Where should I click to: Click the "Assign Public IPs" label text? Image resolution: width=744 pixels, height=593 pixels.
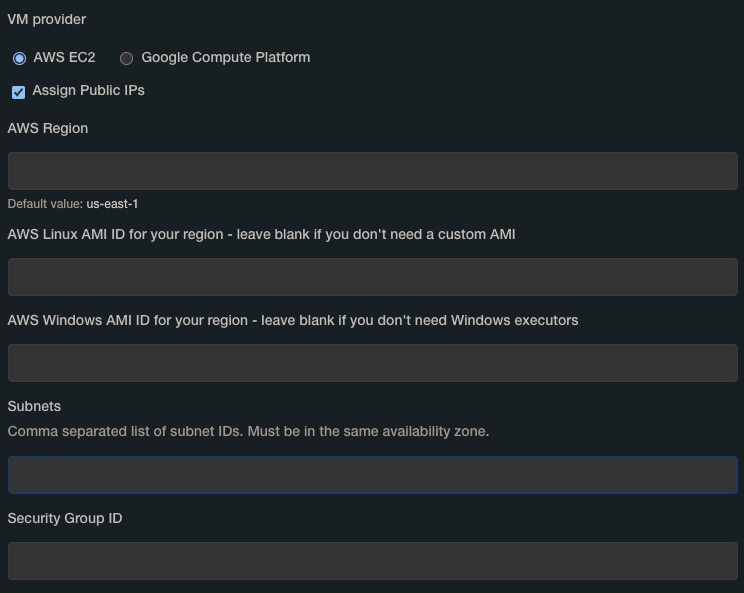point(88,91)
